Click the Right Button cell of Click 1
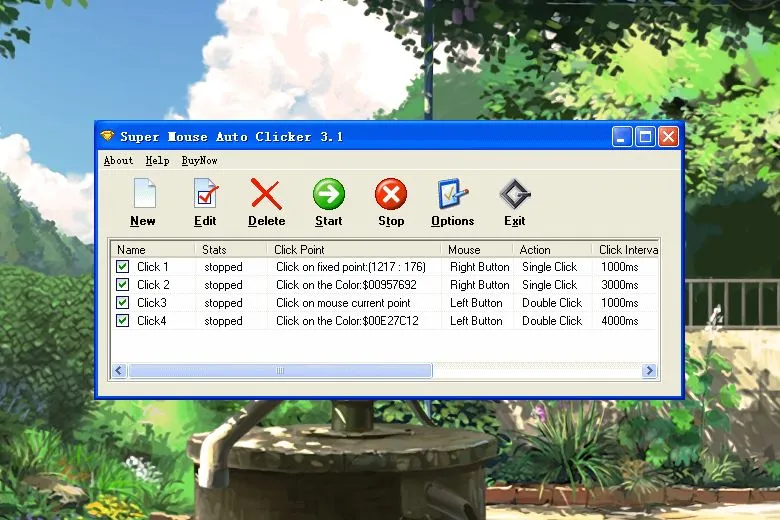The width and height of the screenshot is (780, 520). point(480,267)
